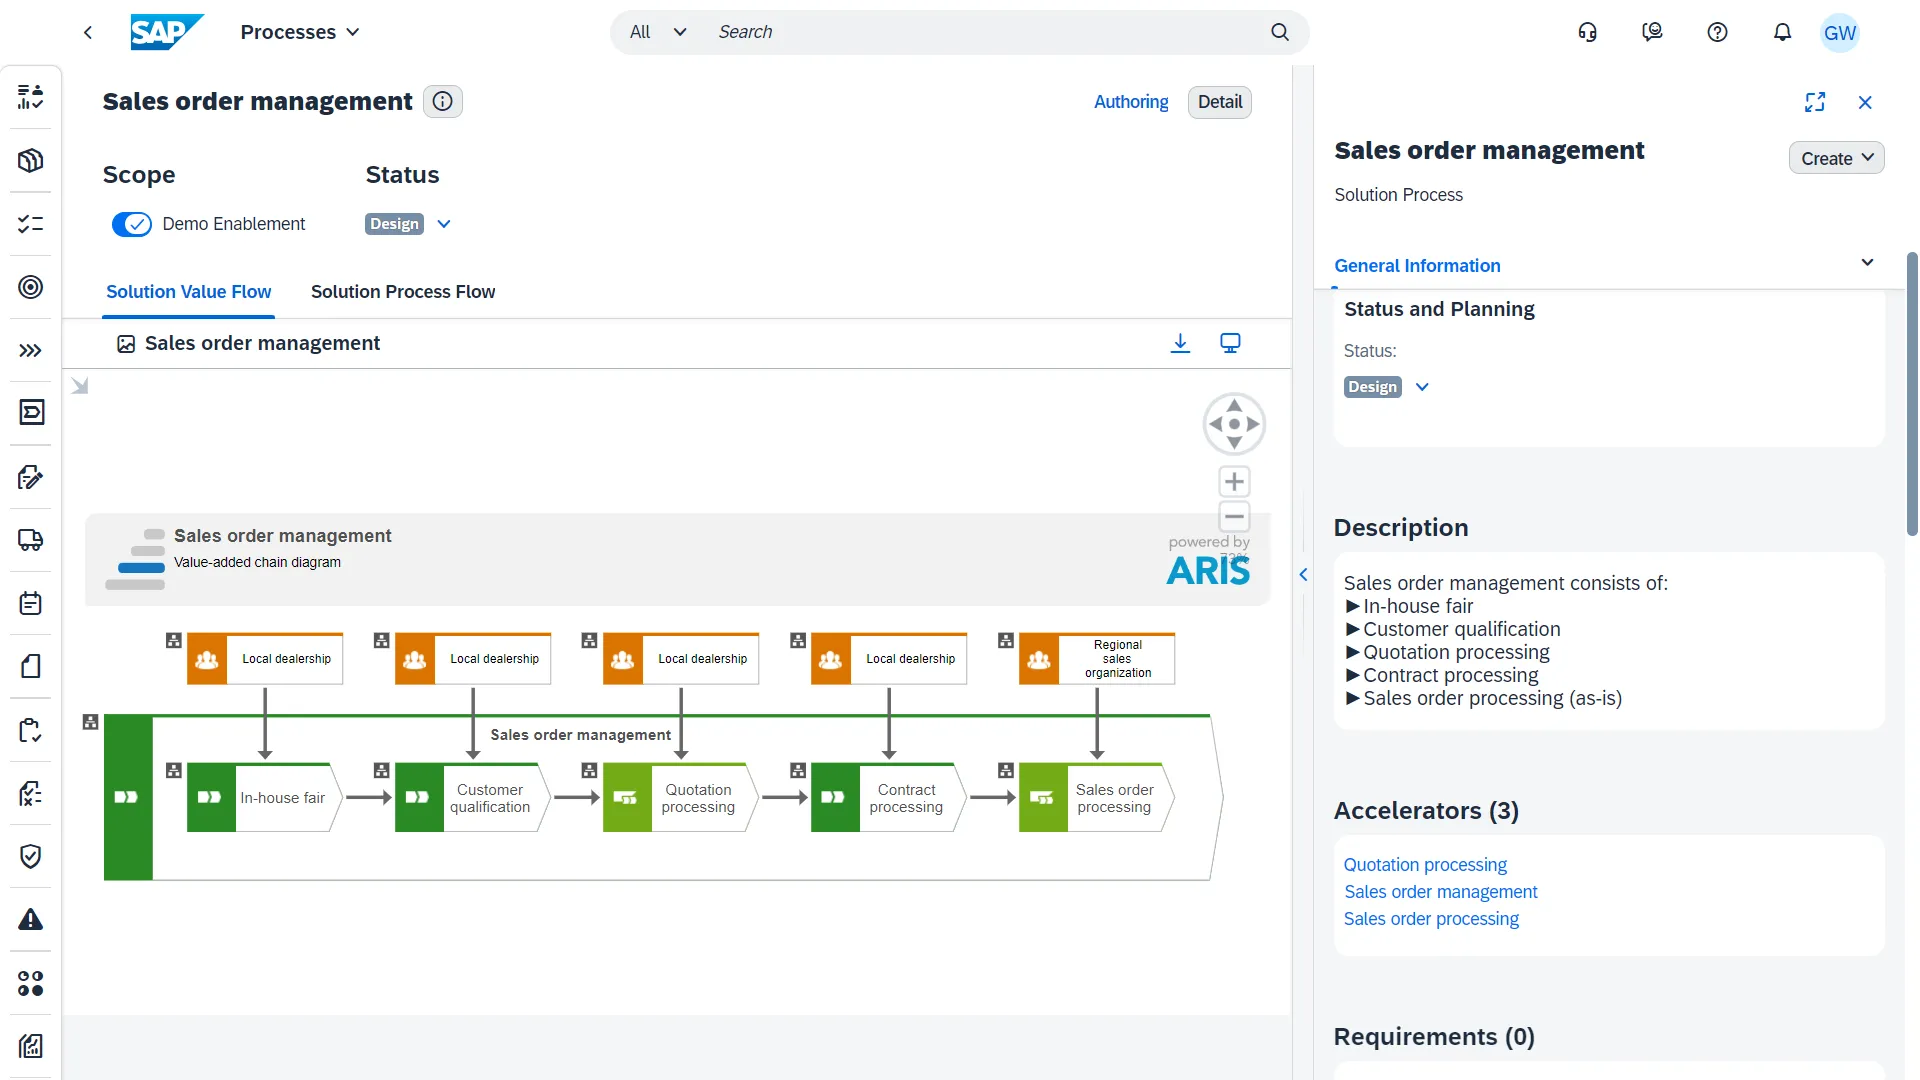Select the Contract processing process step

click(888, 797)
